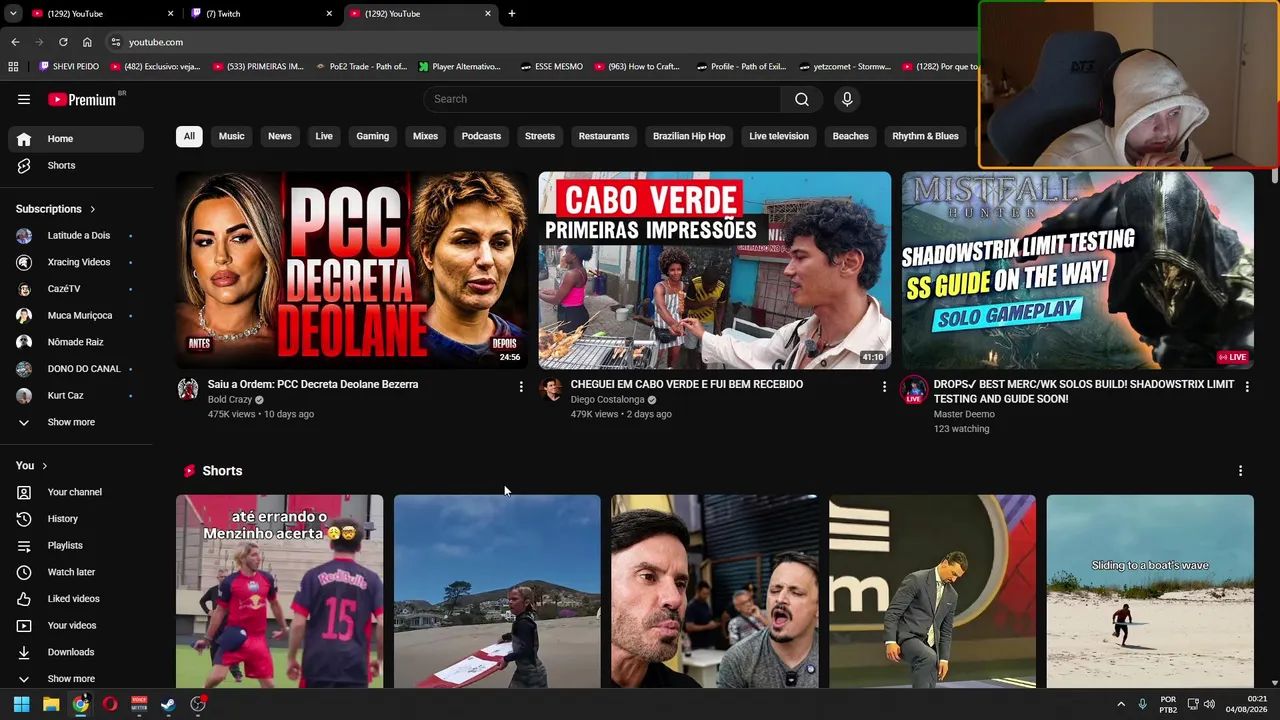Go back with the browser arrow
The width and height of the screenshot is (1280, 720).
(x=15, y=42)
